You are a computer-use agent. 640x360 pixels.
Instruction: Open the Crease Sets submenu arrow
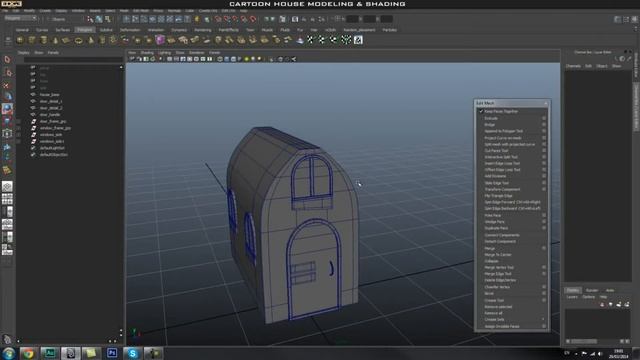click(x=543, y=320)
